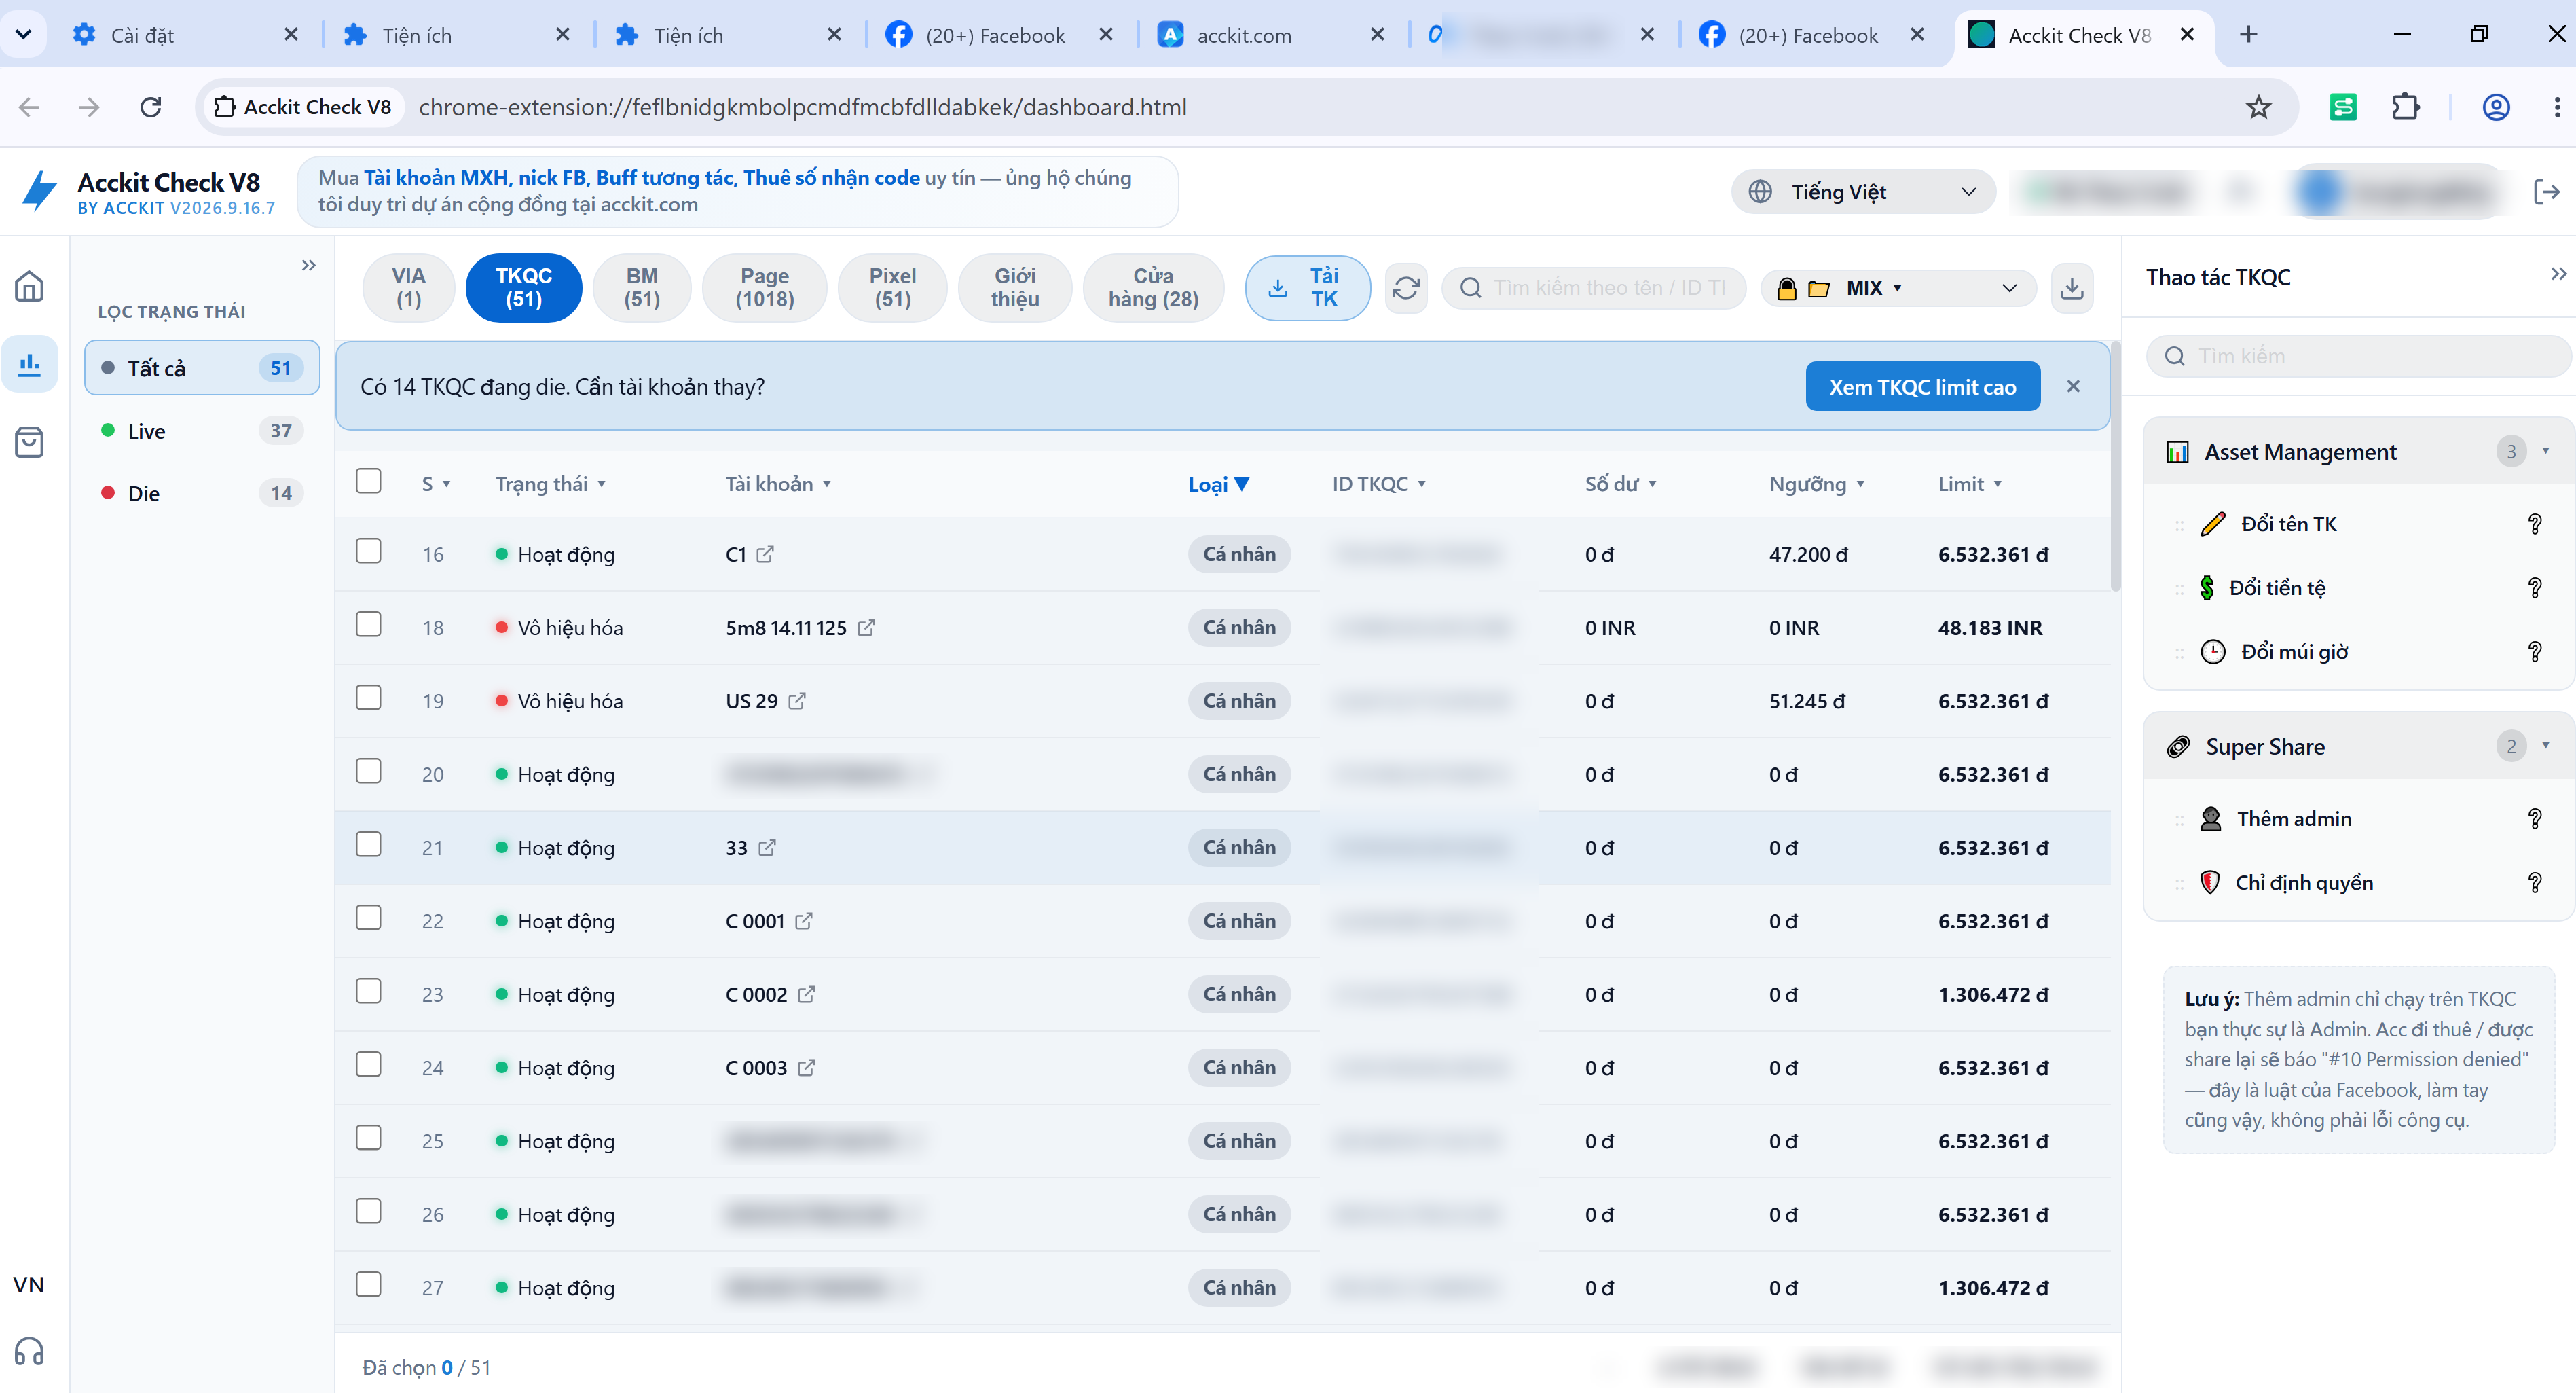Open external link icon next to C1

pos(765,554)
